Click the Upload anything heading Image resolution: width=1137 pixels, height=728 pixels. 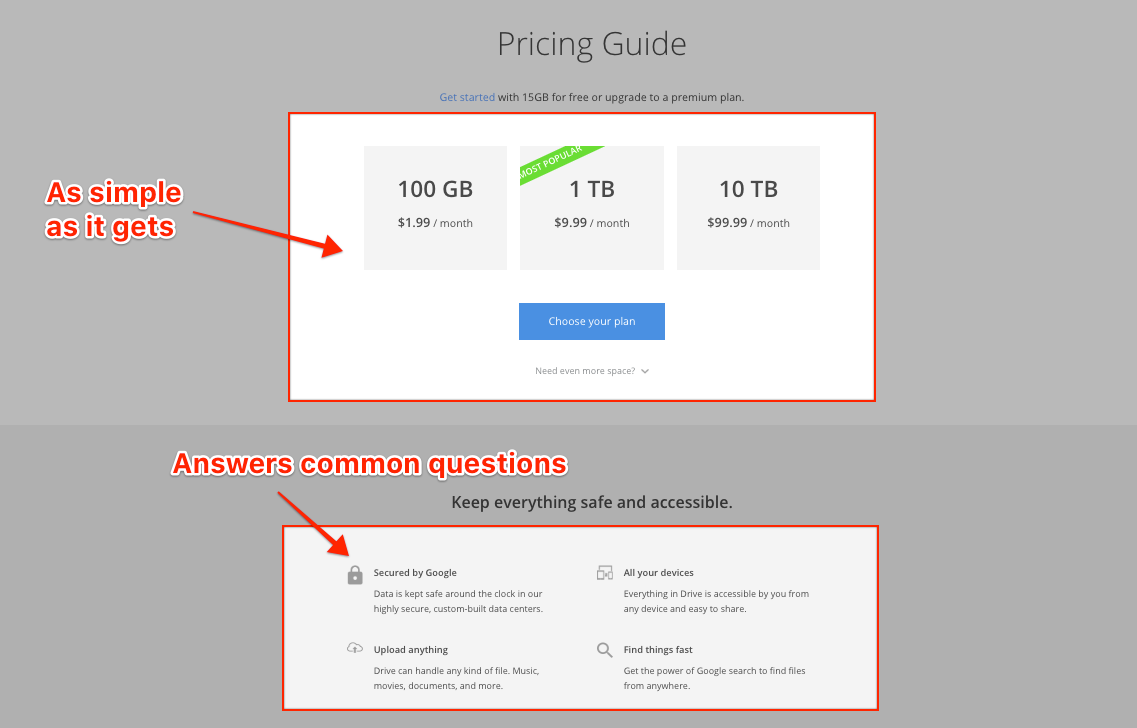pos(410,650)
